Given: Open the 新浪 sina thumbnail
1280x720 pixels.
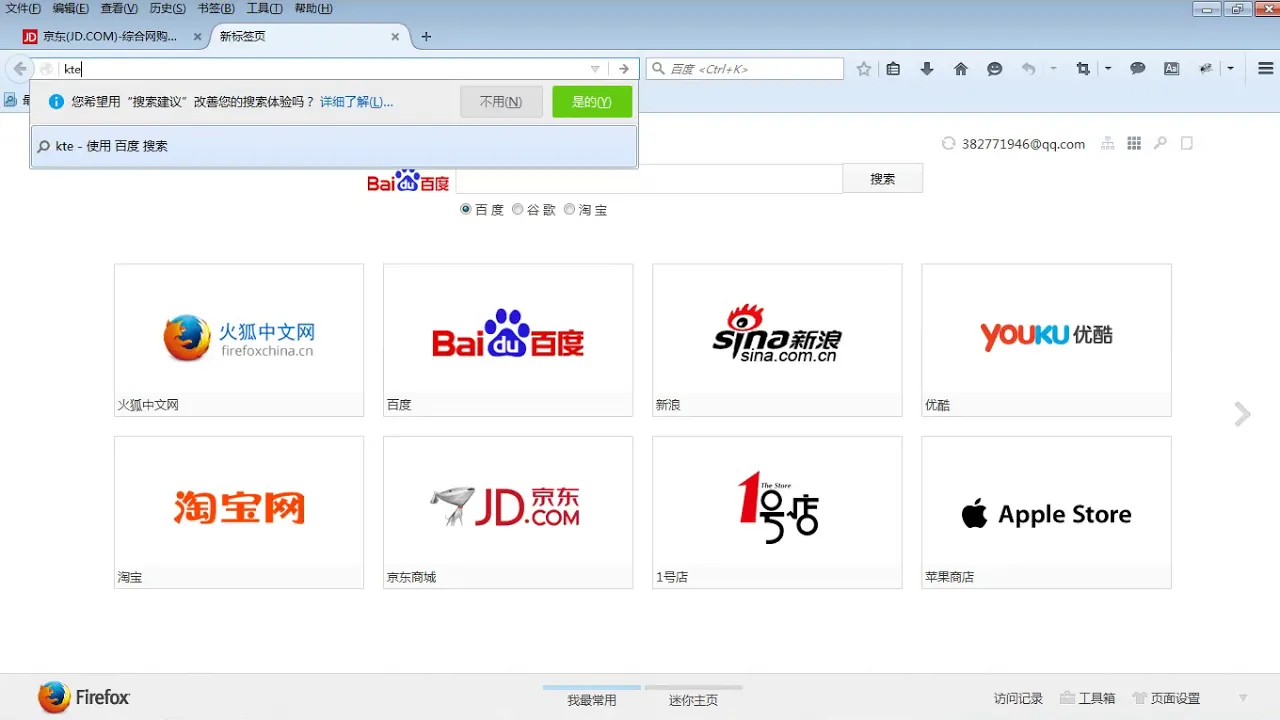Looking at the screenshot, I should coord(777,340).
